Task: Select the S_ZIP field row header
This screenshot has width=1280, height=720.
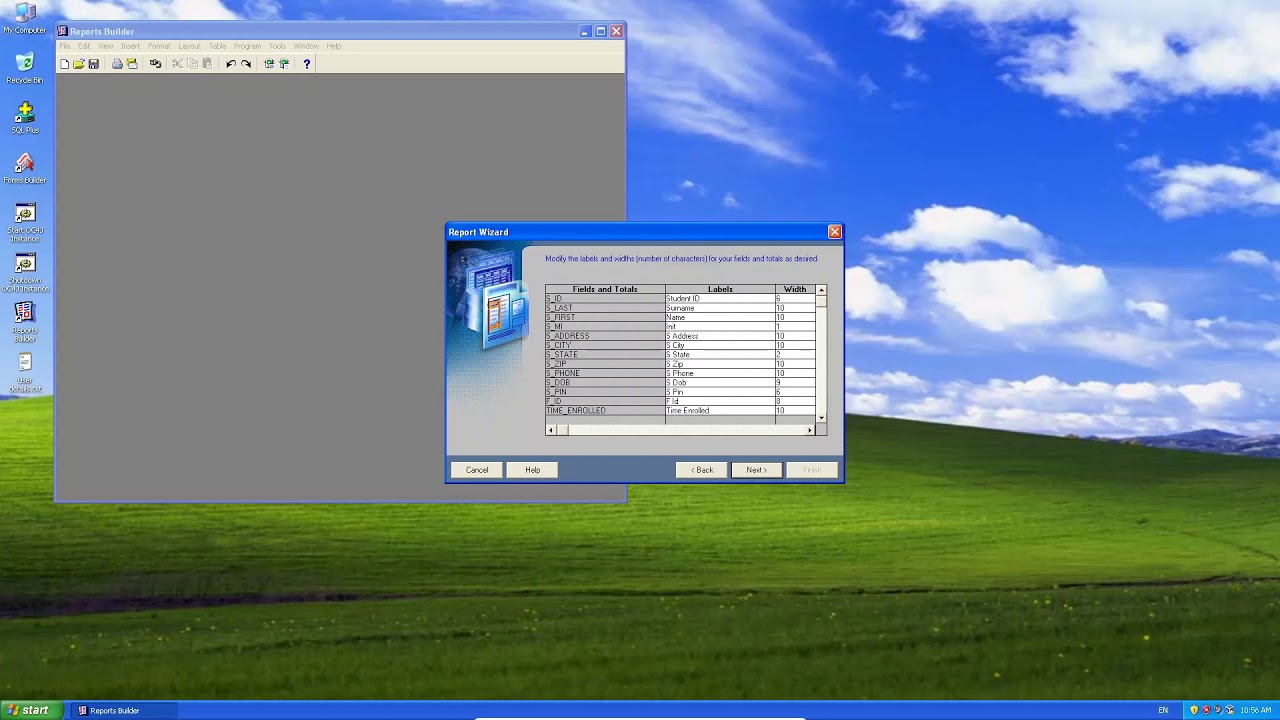Action: pyautogui.click(x=605, y=364)
